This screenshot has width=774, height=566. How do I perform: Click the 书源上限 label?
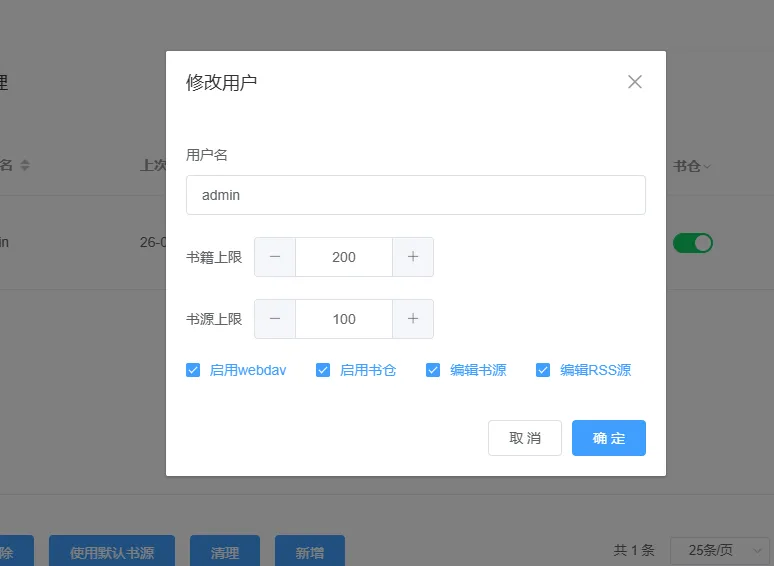click(214, 319)
